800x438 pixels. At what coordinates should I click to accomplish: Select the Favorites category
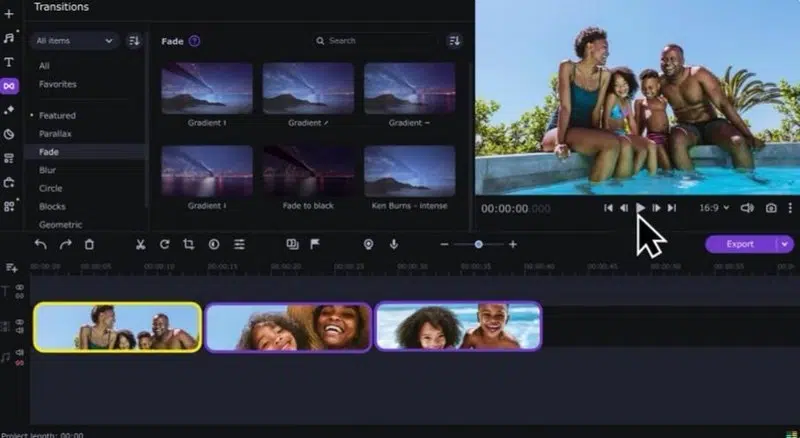[58, 84]
